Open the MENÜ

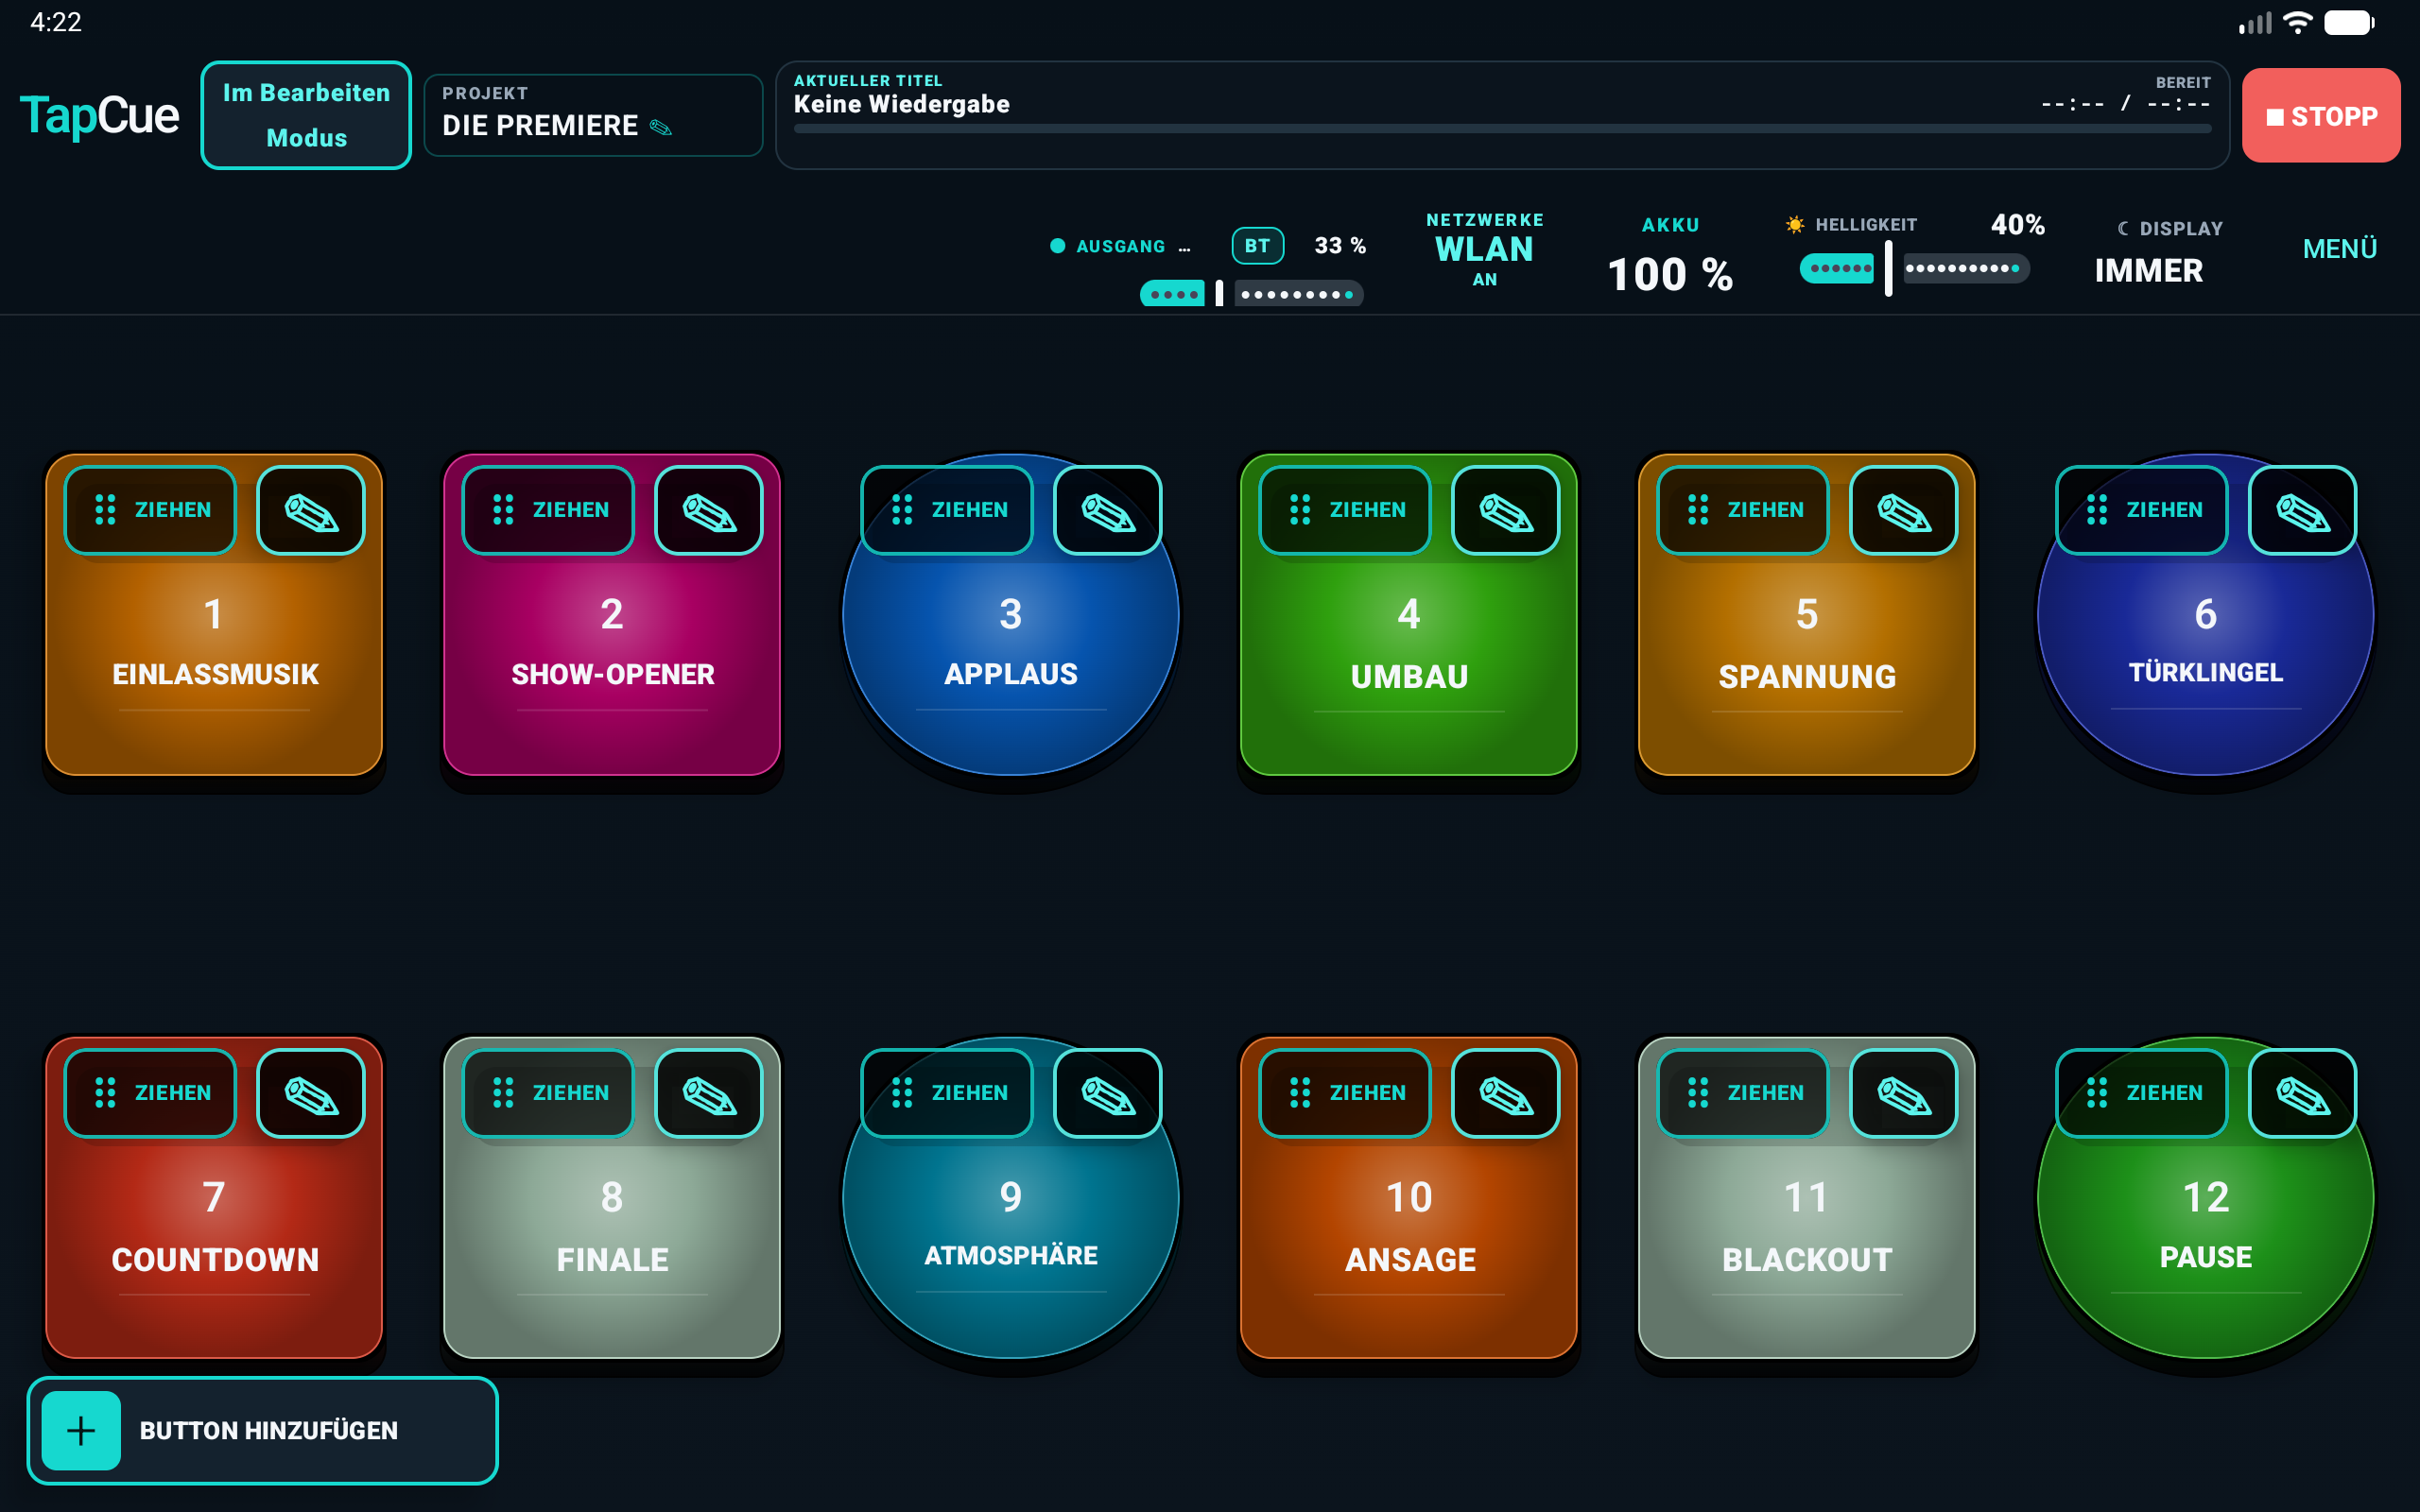click(x=2340, y=249)
